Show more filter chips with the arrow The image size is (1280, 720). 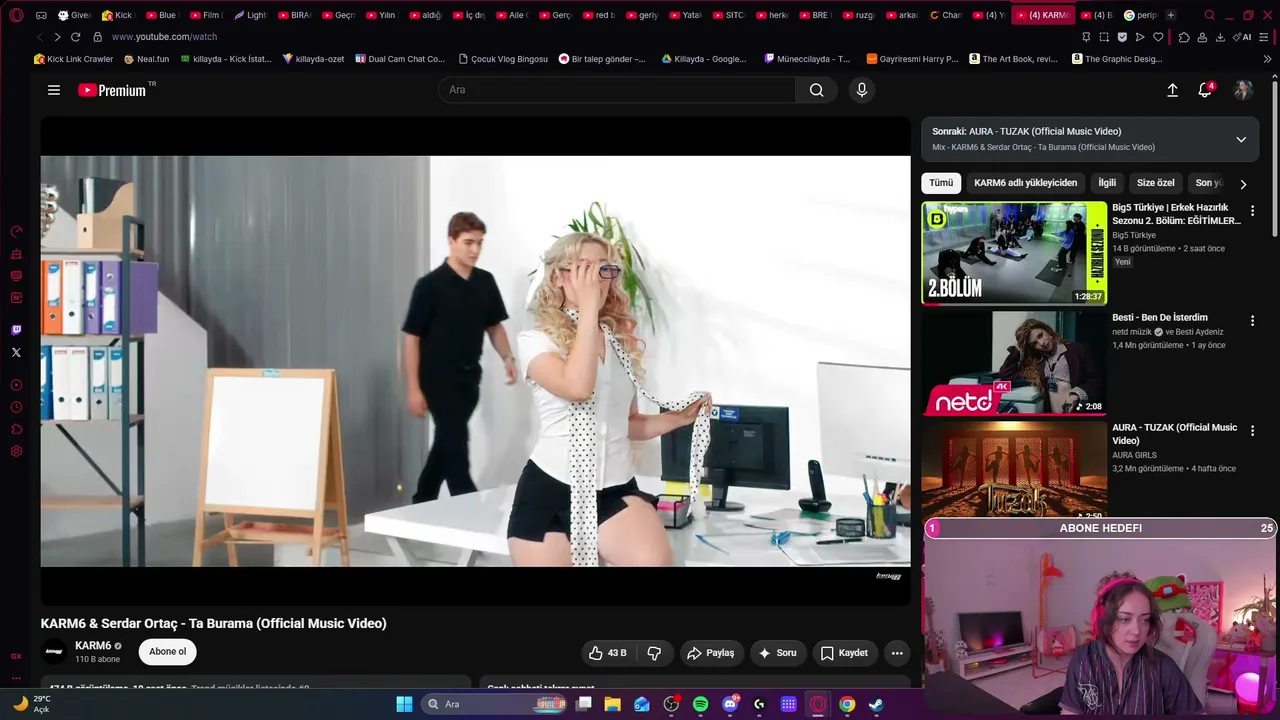[1243, 184]
